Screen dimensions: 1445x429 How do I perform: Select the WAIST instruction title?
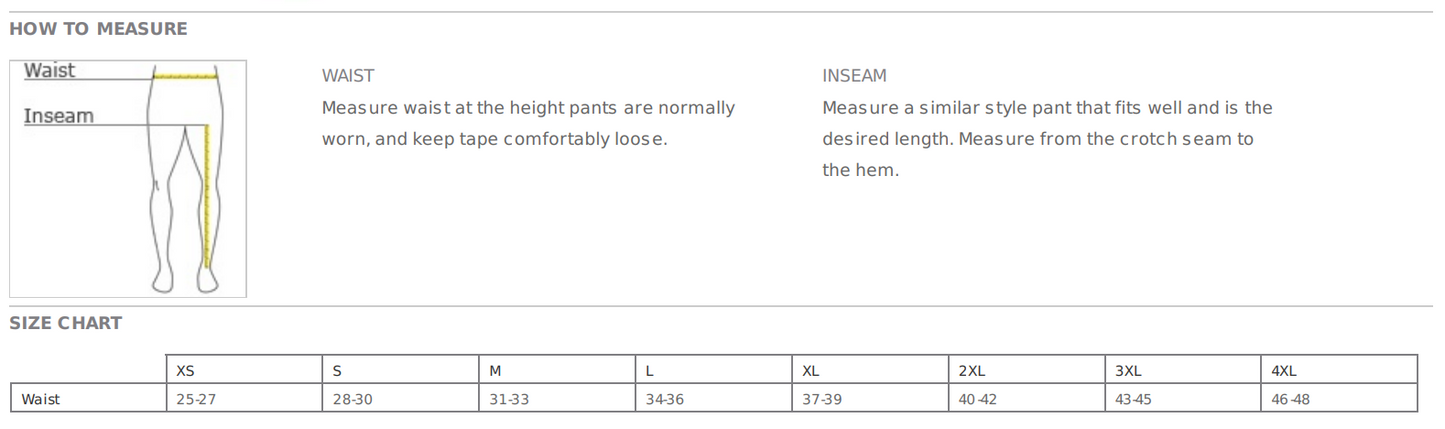[348, 76]
